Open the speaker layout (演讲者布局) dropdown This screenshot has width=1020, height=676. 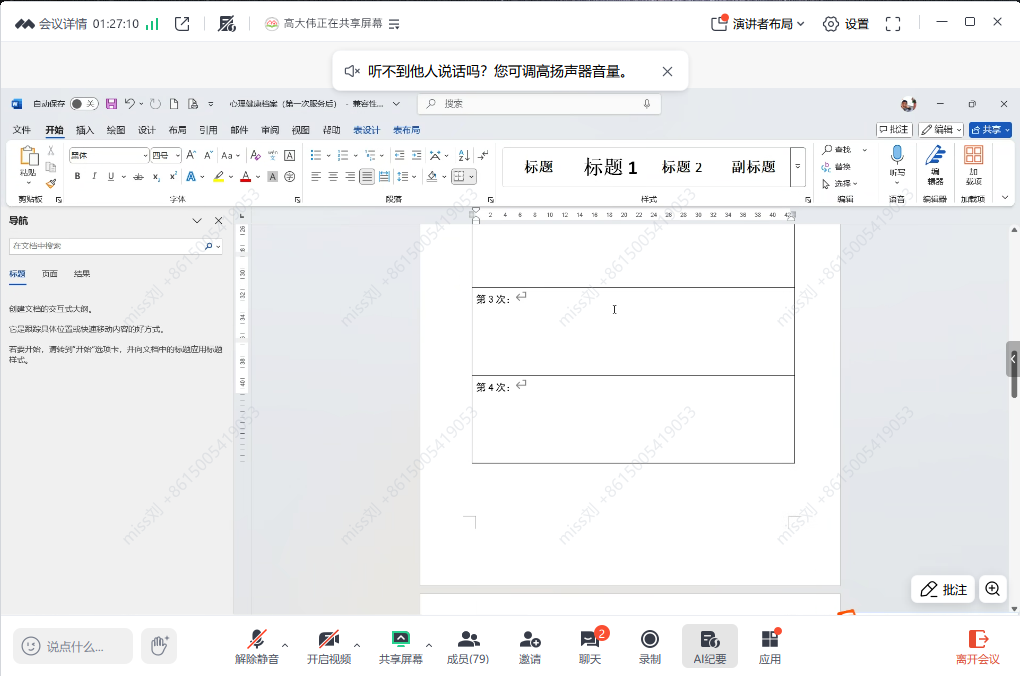point(760,23)
